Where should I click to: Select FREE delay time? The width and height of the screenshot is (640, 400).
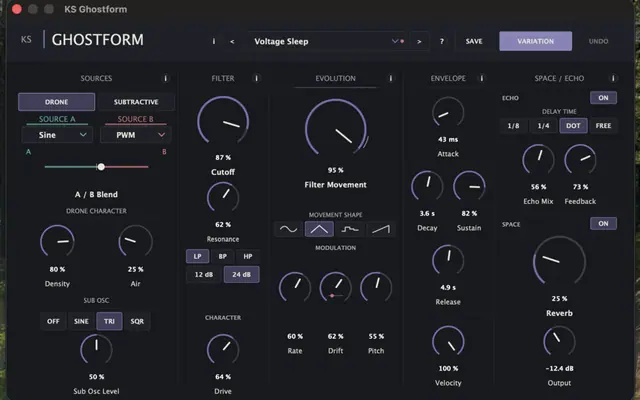603,126
